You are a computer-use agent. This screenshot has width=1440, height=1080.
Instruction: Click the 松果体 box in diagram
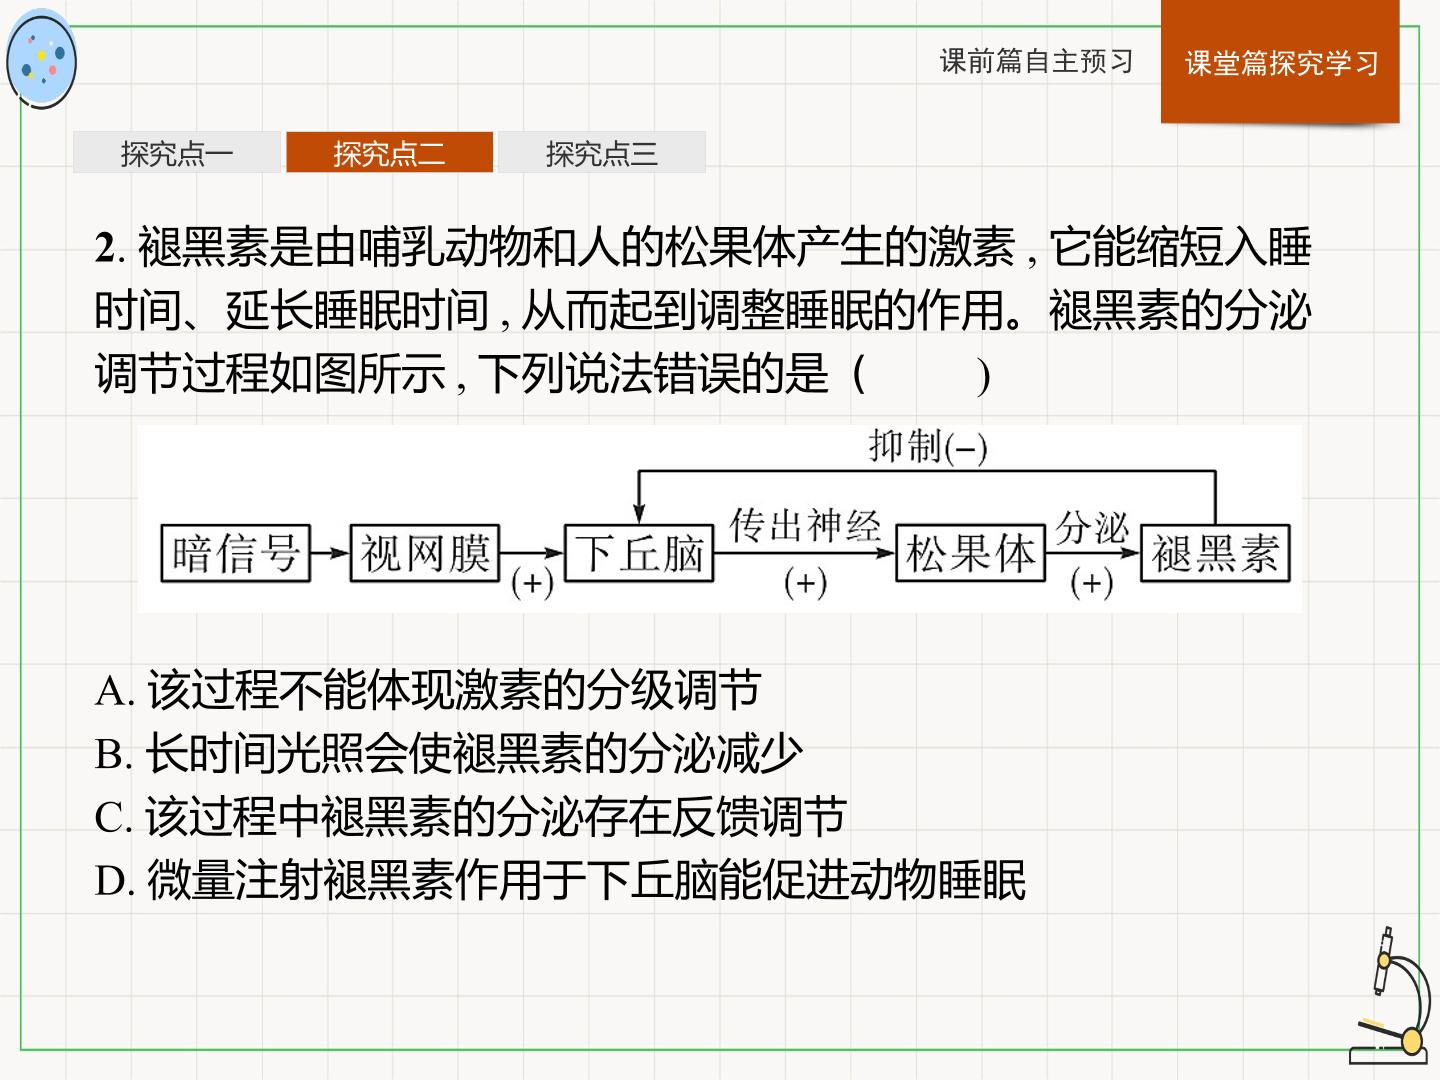[970, 553]
